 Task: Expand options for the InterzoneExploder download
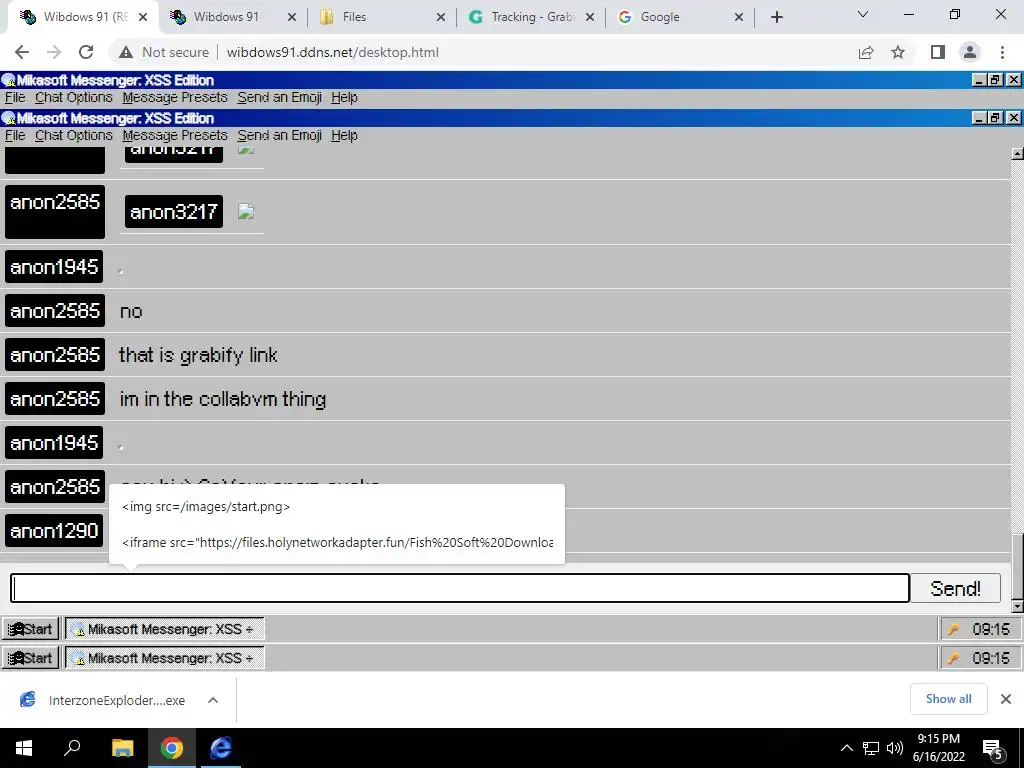click(212, 700)
